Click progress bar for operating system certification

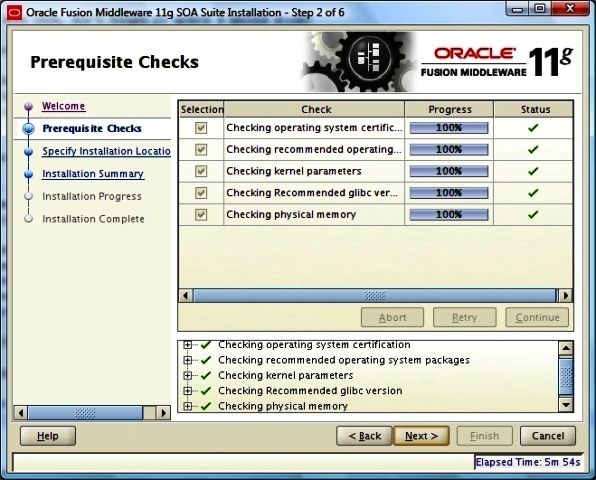449,128
